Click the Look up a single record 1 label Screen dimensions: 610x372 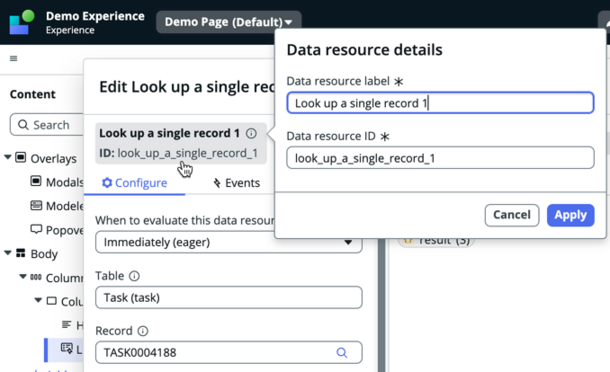[169, 133]
